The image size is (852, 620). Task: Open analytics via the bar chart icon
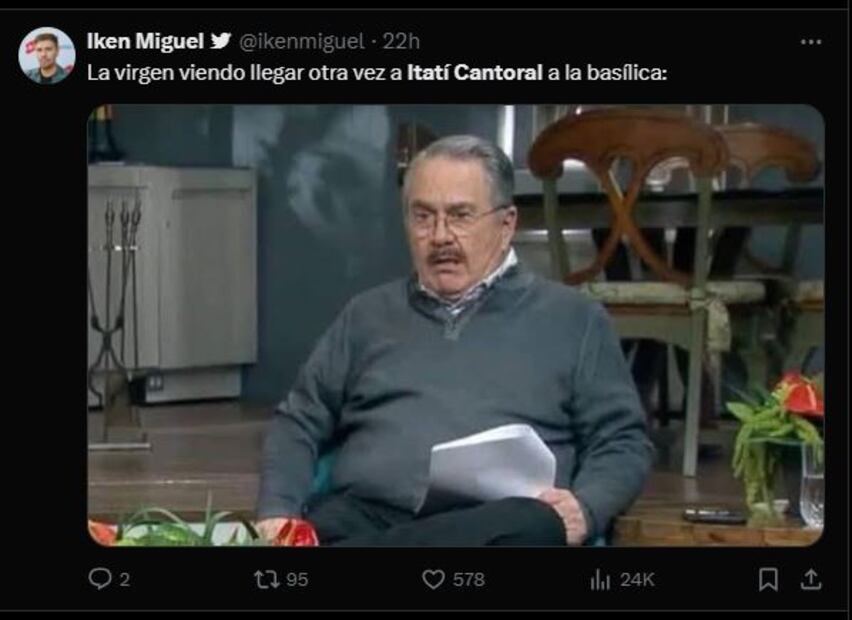coord(600,579)
